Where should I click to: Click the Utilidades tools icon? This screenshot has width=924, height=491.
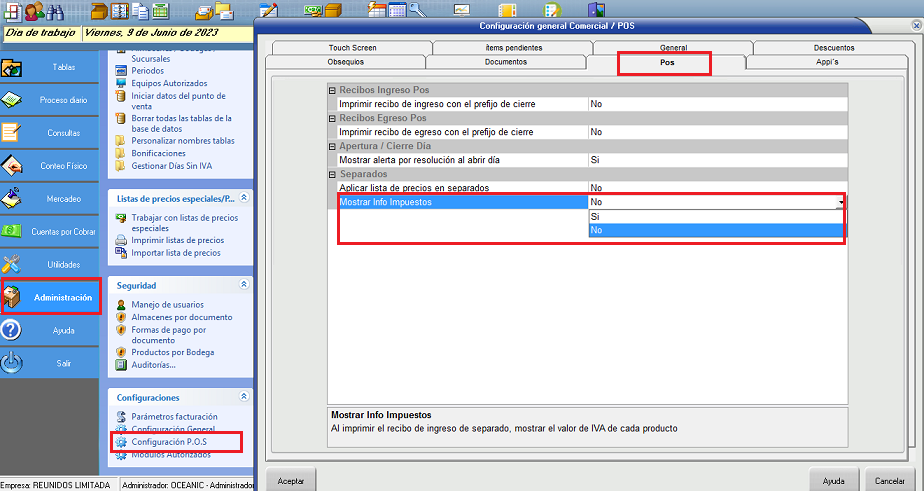pyautogui.click(x=12, y=264)
